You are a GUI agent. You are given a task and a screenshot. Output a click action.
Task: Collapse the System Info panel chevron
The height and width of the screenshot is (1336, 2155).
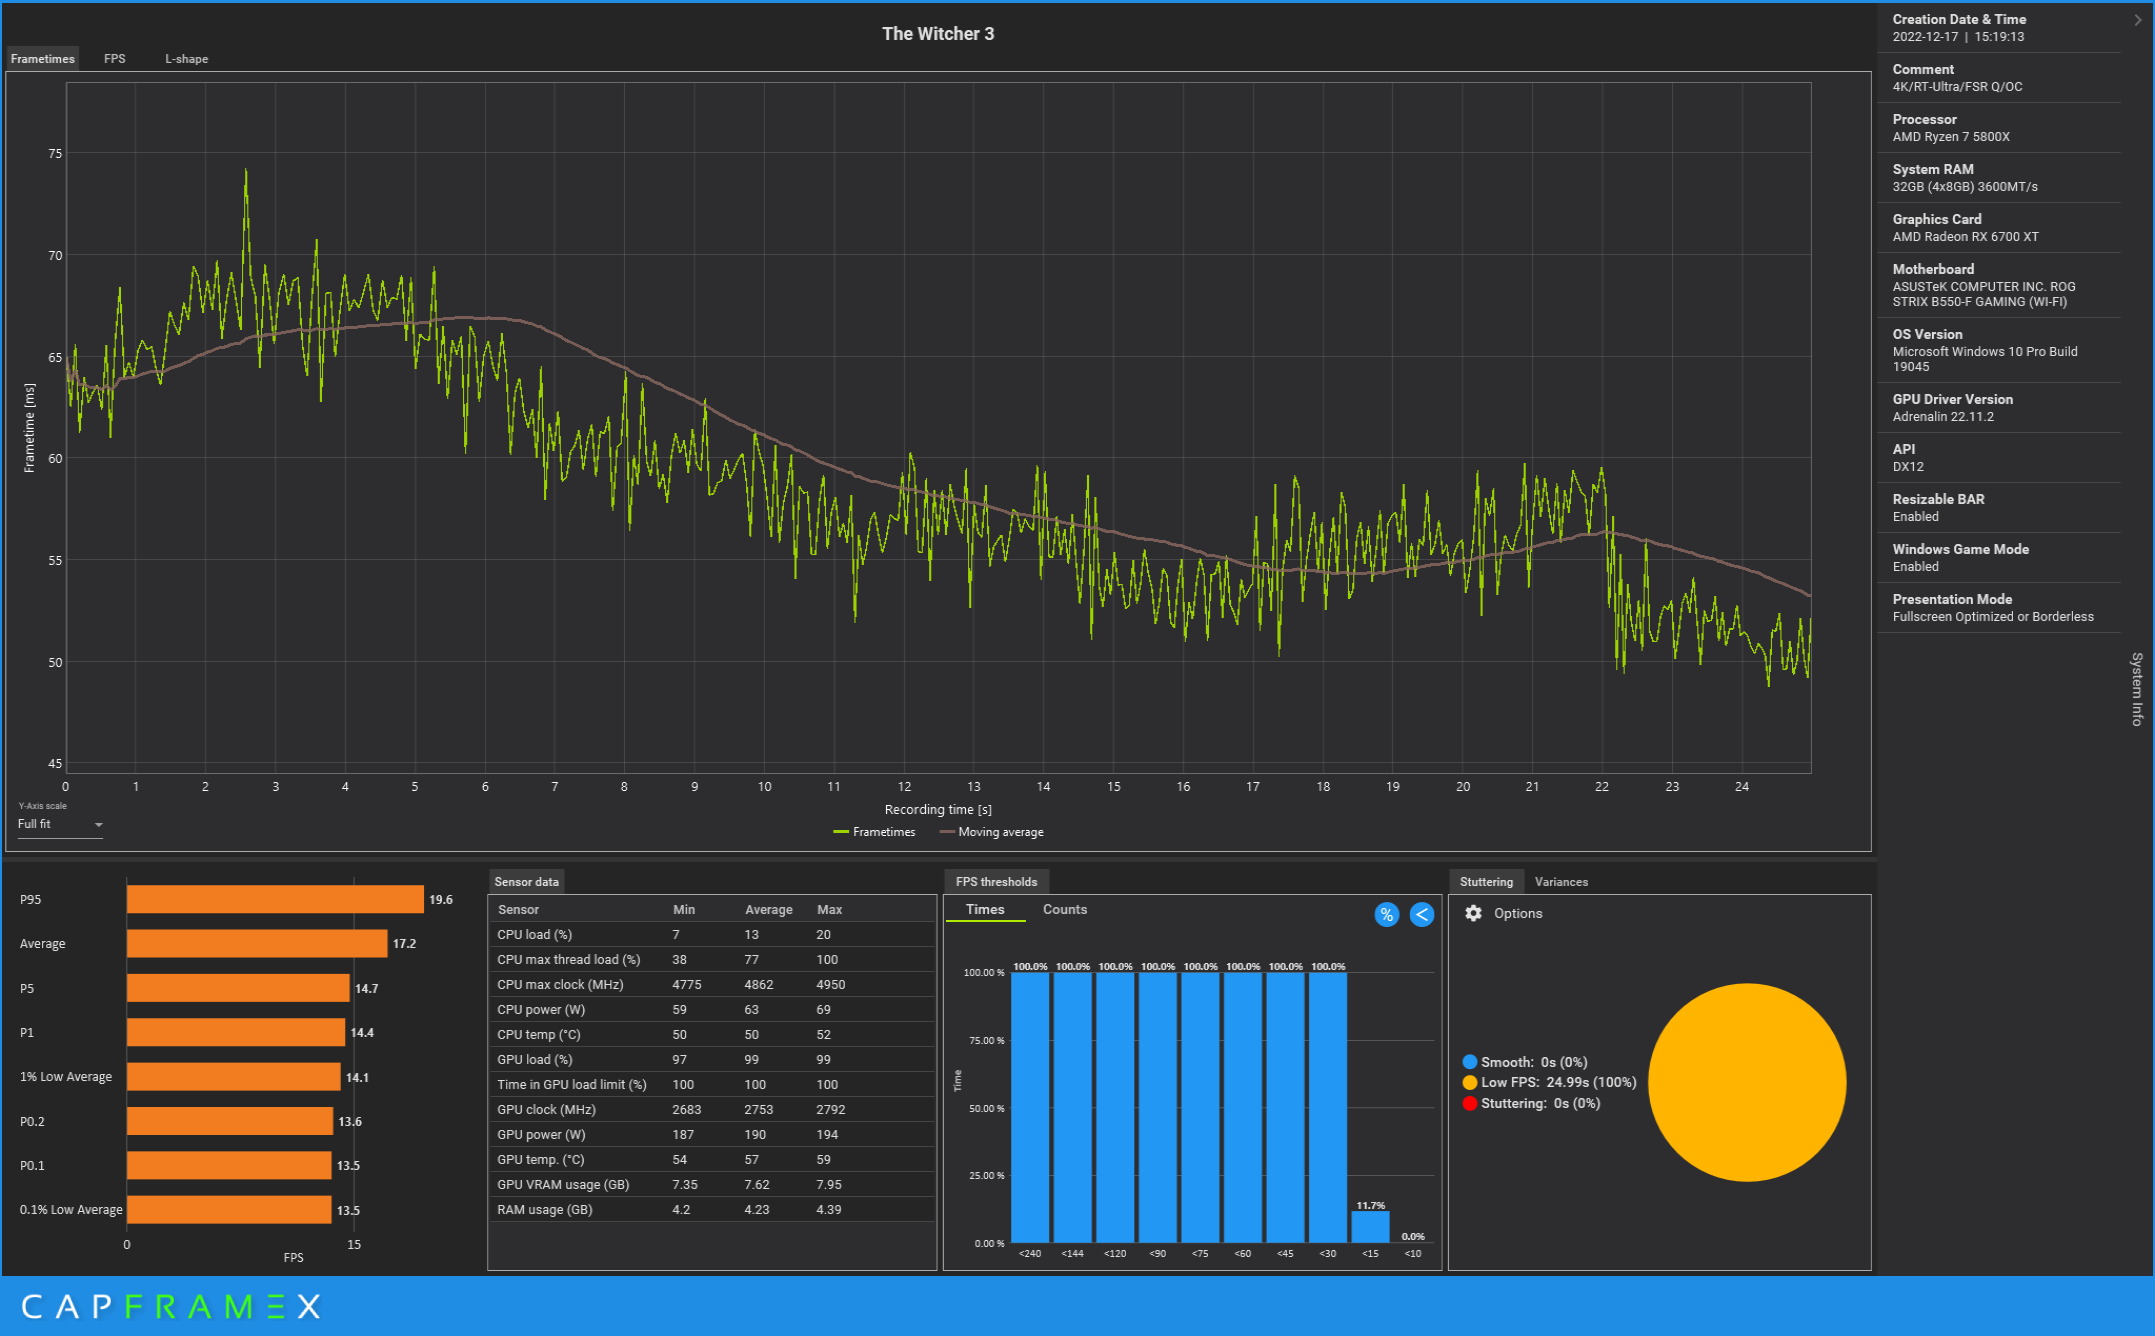(2138, 19)
